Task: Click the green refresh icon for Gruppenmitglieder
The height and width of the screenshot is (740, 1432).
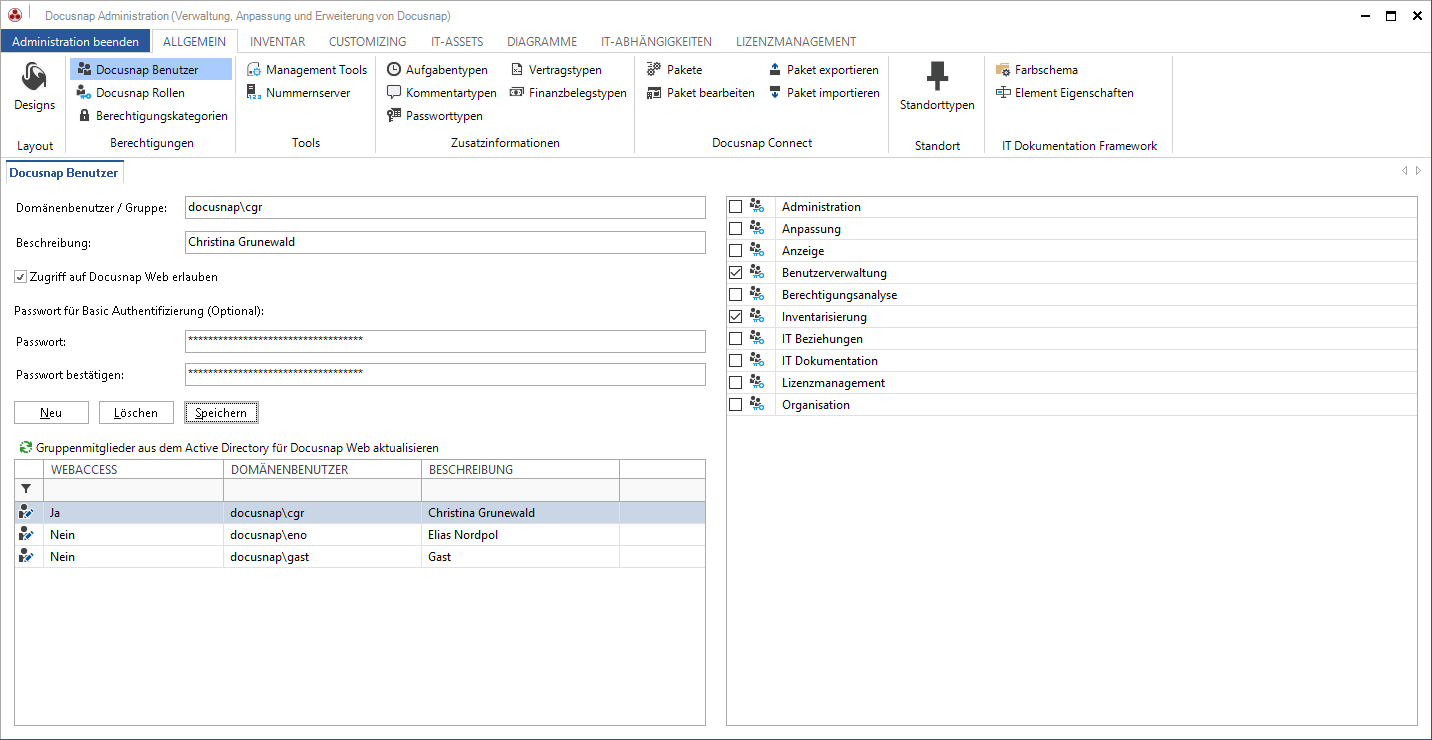Action: [26, 447]
